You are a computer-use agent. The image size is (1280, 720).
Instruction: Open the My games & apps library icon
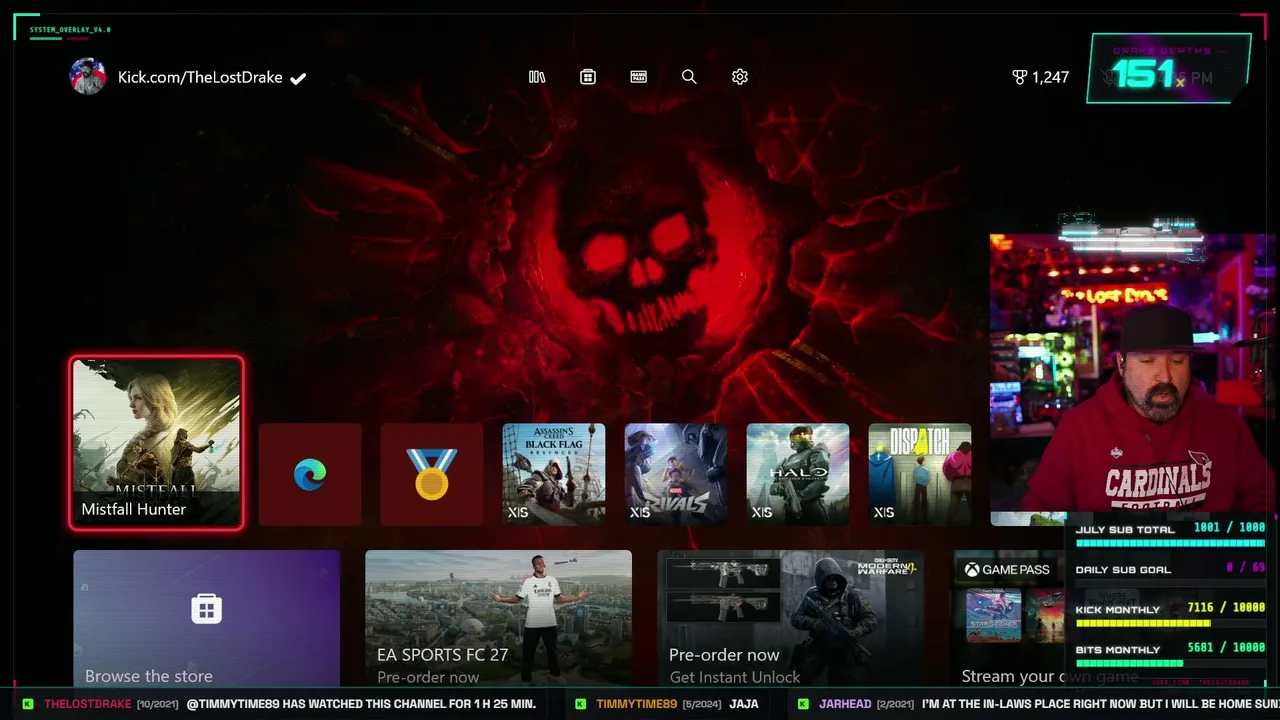537,77
